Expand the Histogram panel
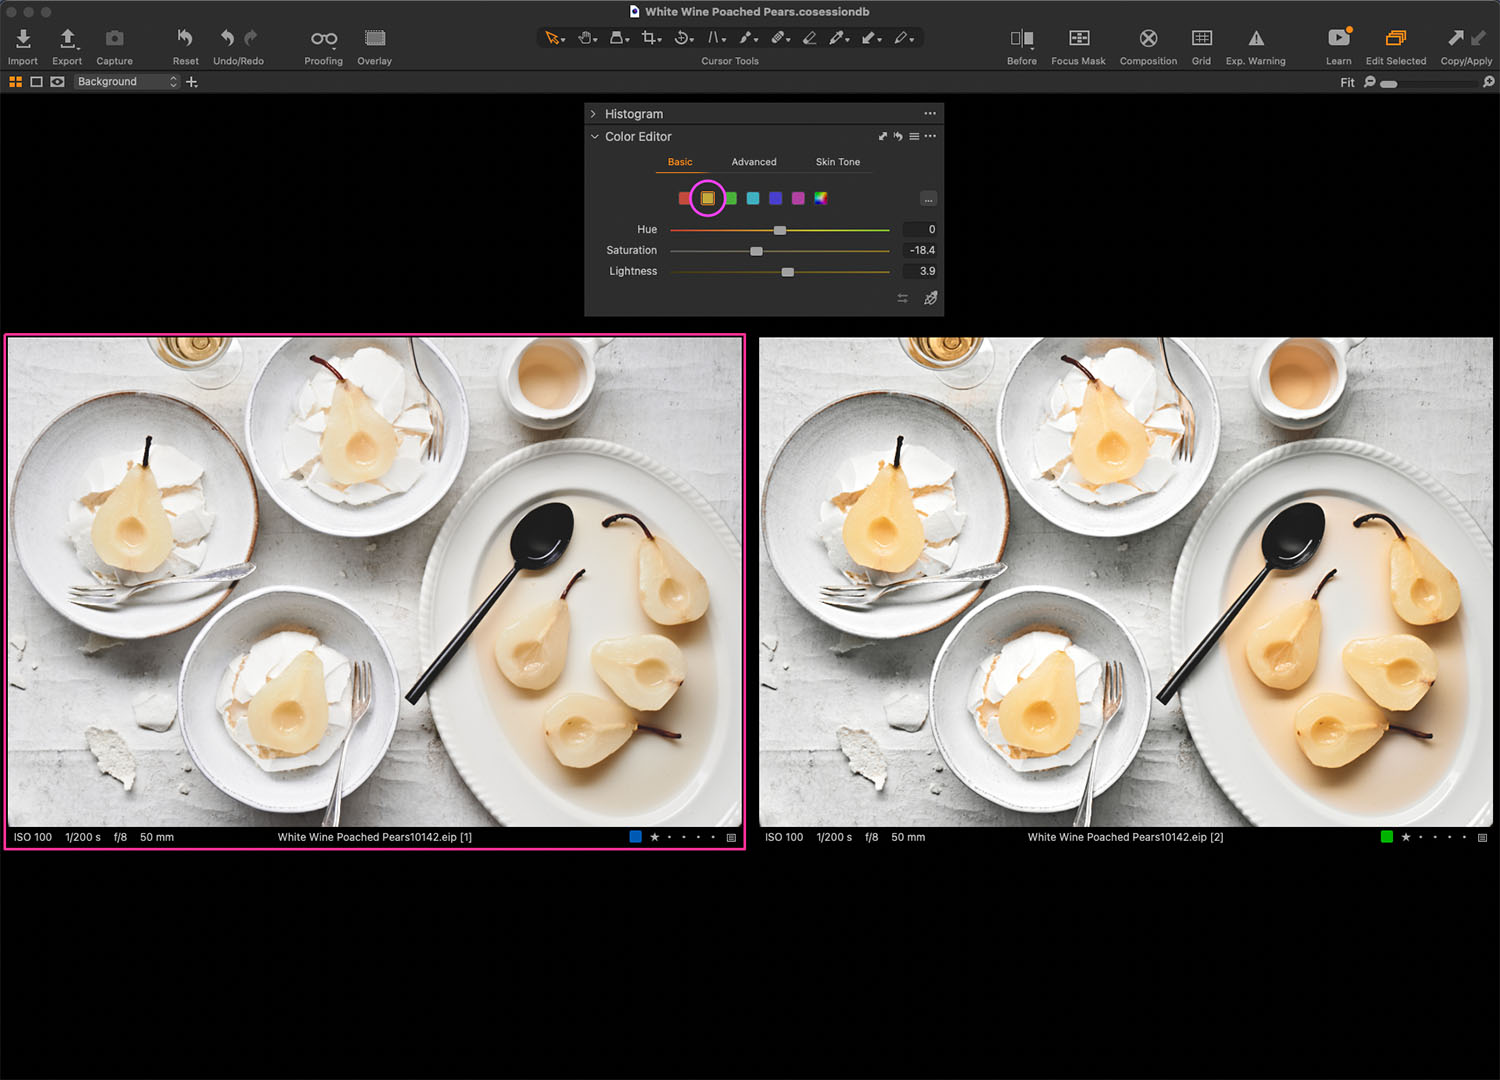Image resolution: width=1500 pixels, height=1080 pixels. [593, 114]
